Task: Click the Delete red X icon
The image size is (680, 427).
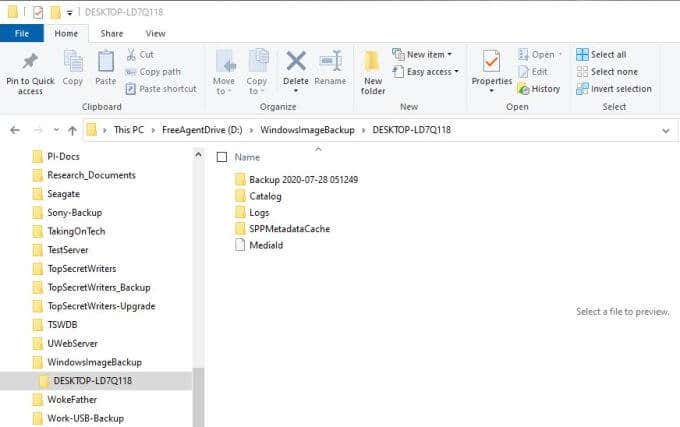Action: pos(296,61)
